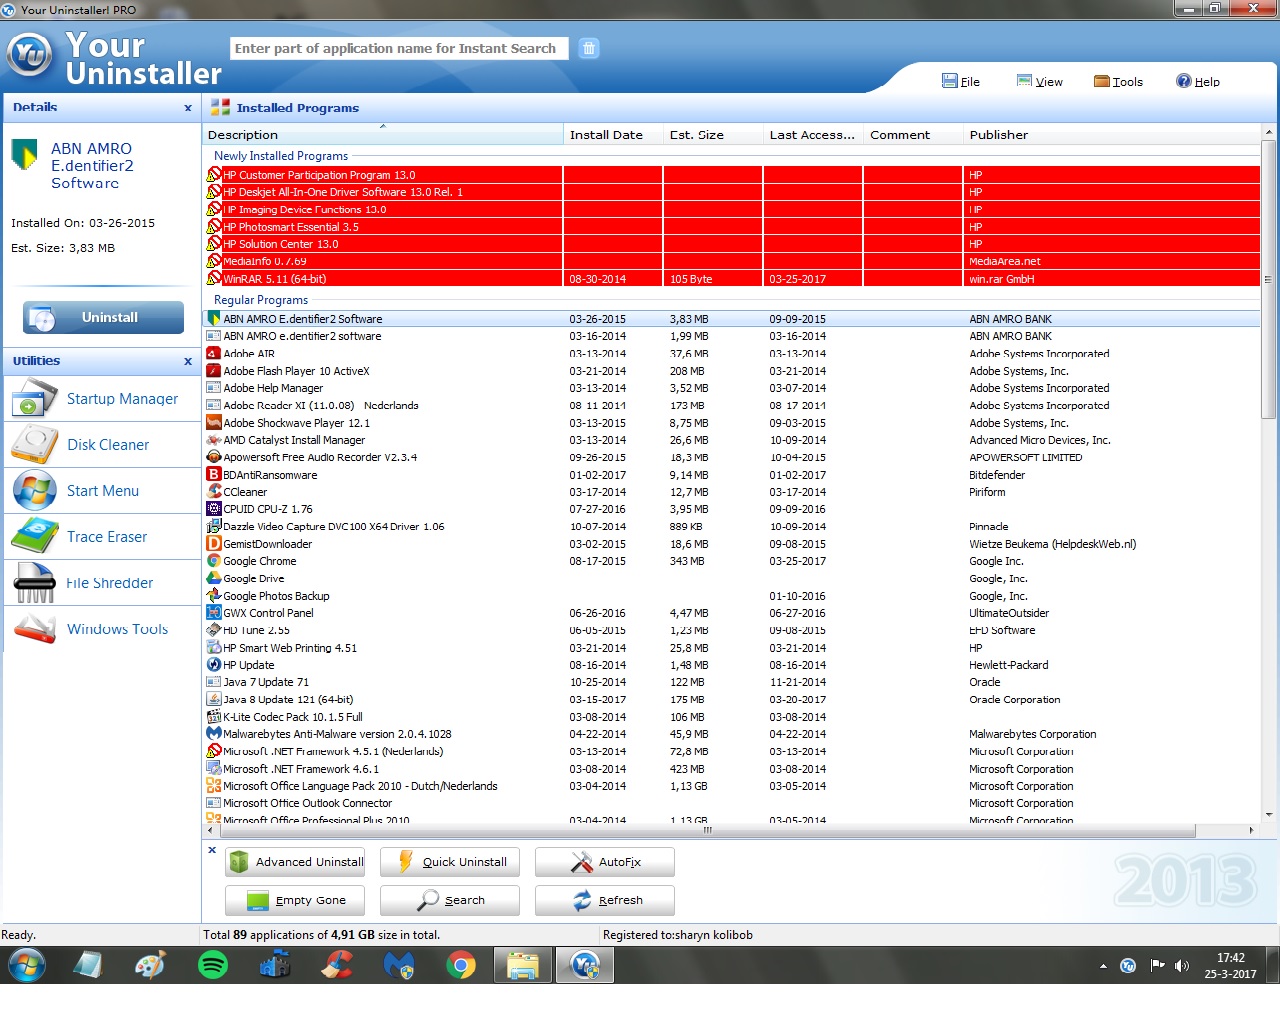Click the AutoFix button
Image resolution: width=1280 pixels, height=1024 pixels.
(x=605, y=862)
